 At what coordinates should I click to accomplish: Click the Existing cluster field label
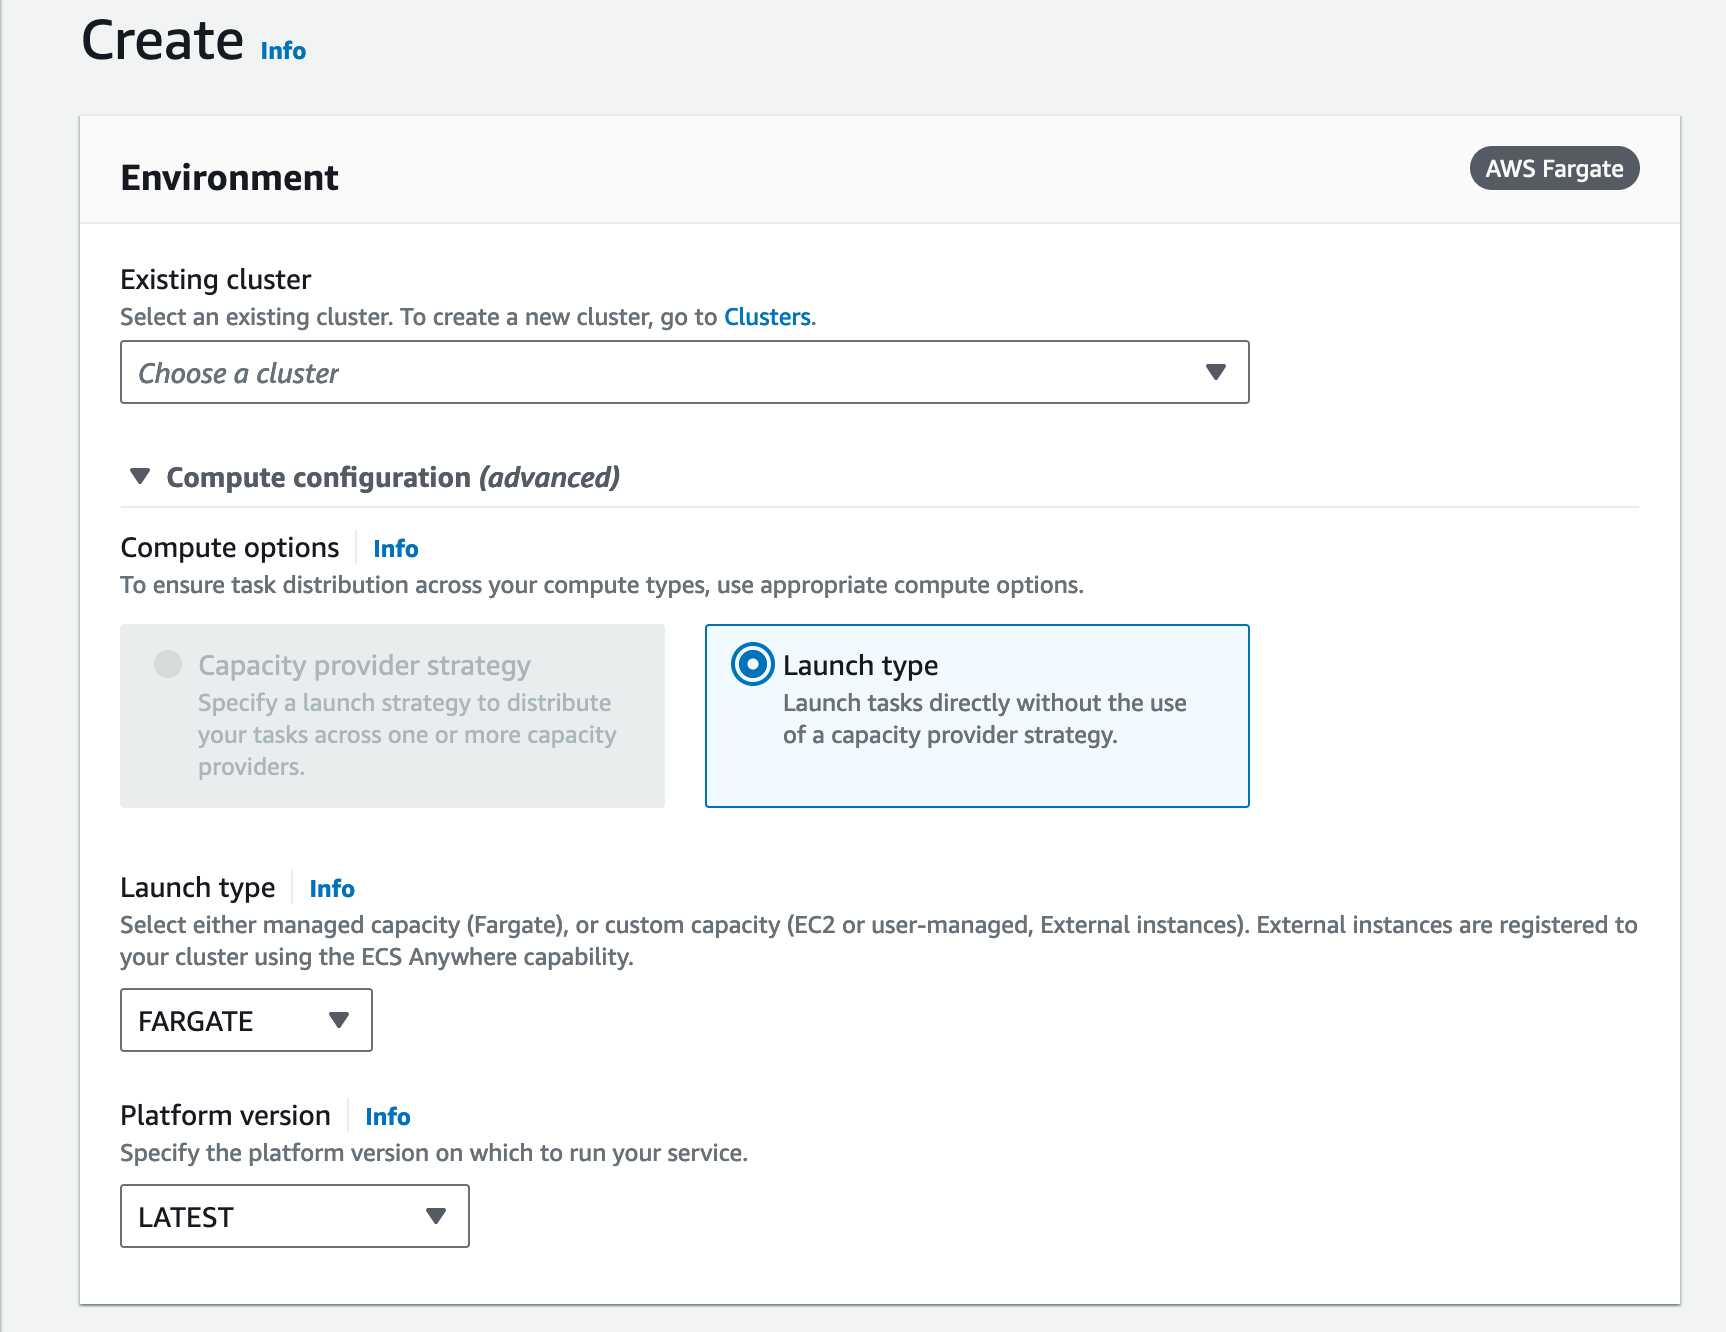click(215, 279)
